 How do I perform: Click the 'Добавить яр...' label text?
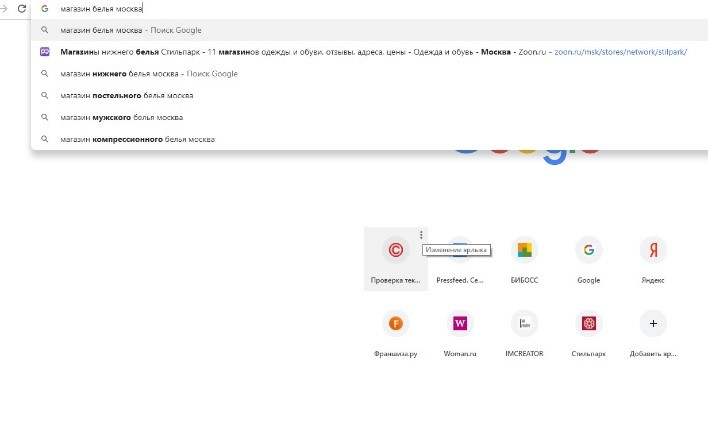pos(653,354)
